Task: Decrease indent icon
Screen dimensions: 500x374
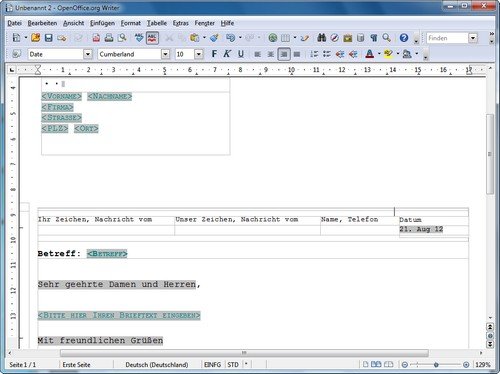Action: point(340,54)
